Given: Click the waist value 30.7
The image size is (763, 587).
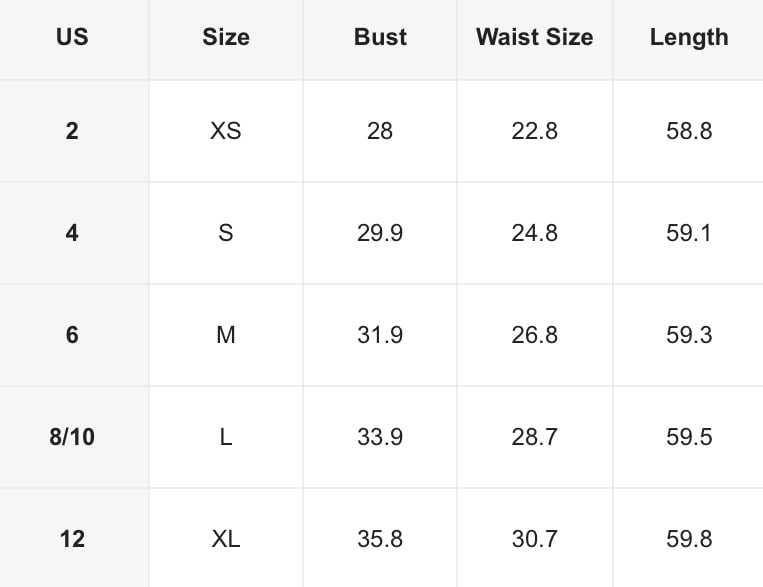Looking at the screenshot, I should click(534, 538).
